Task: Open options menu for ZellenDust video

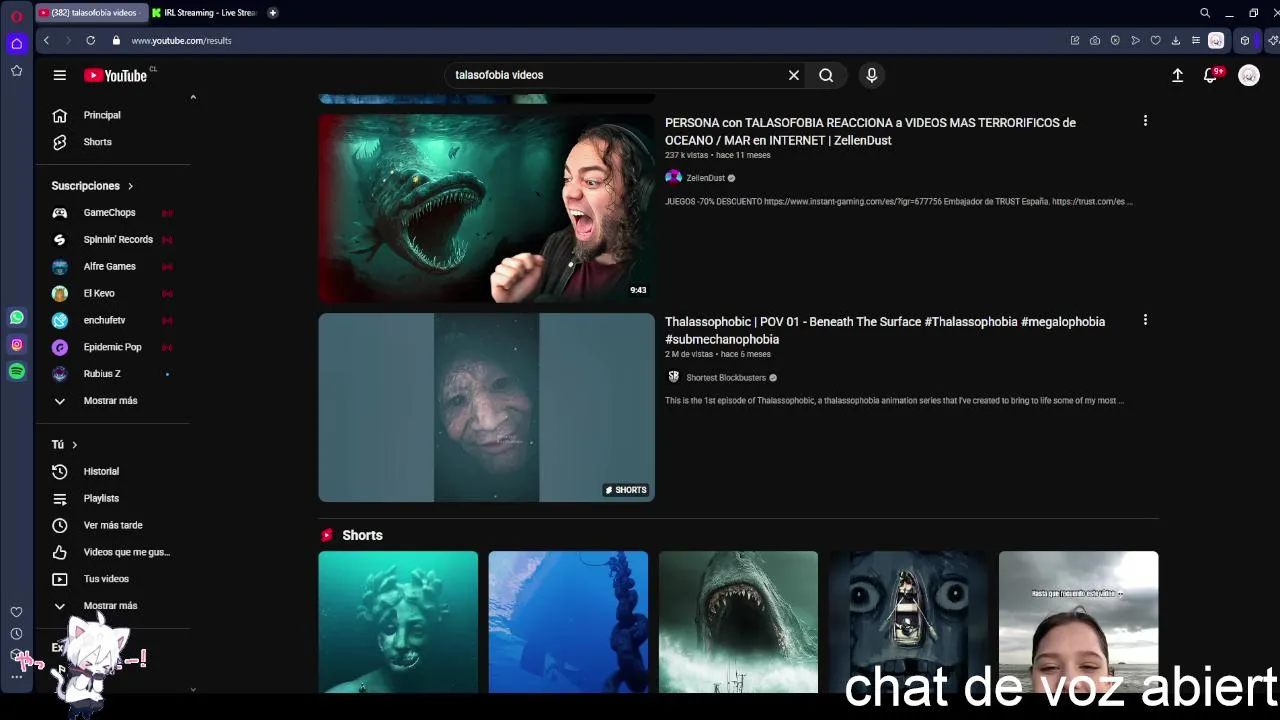Action: click(1145, 121)
